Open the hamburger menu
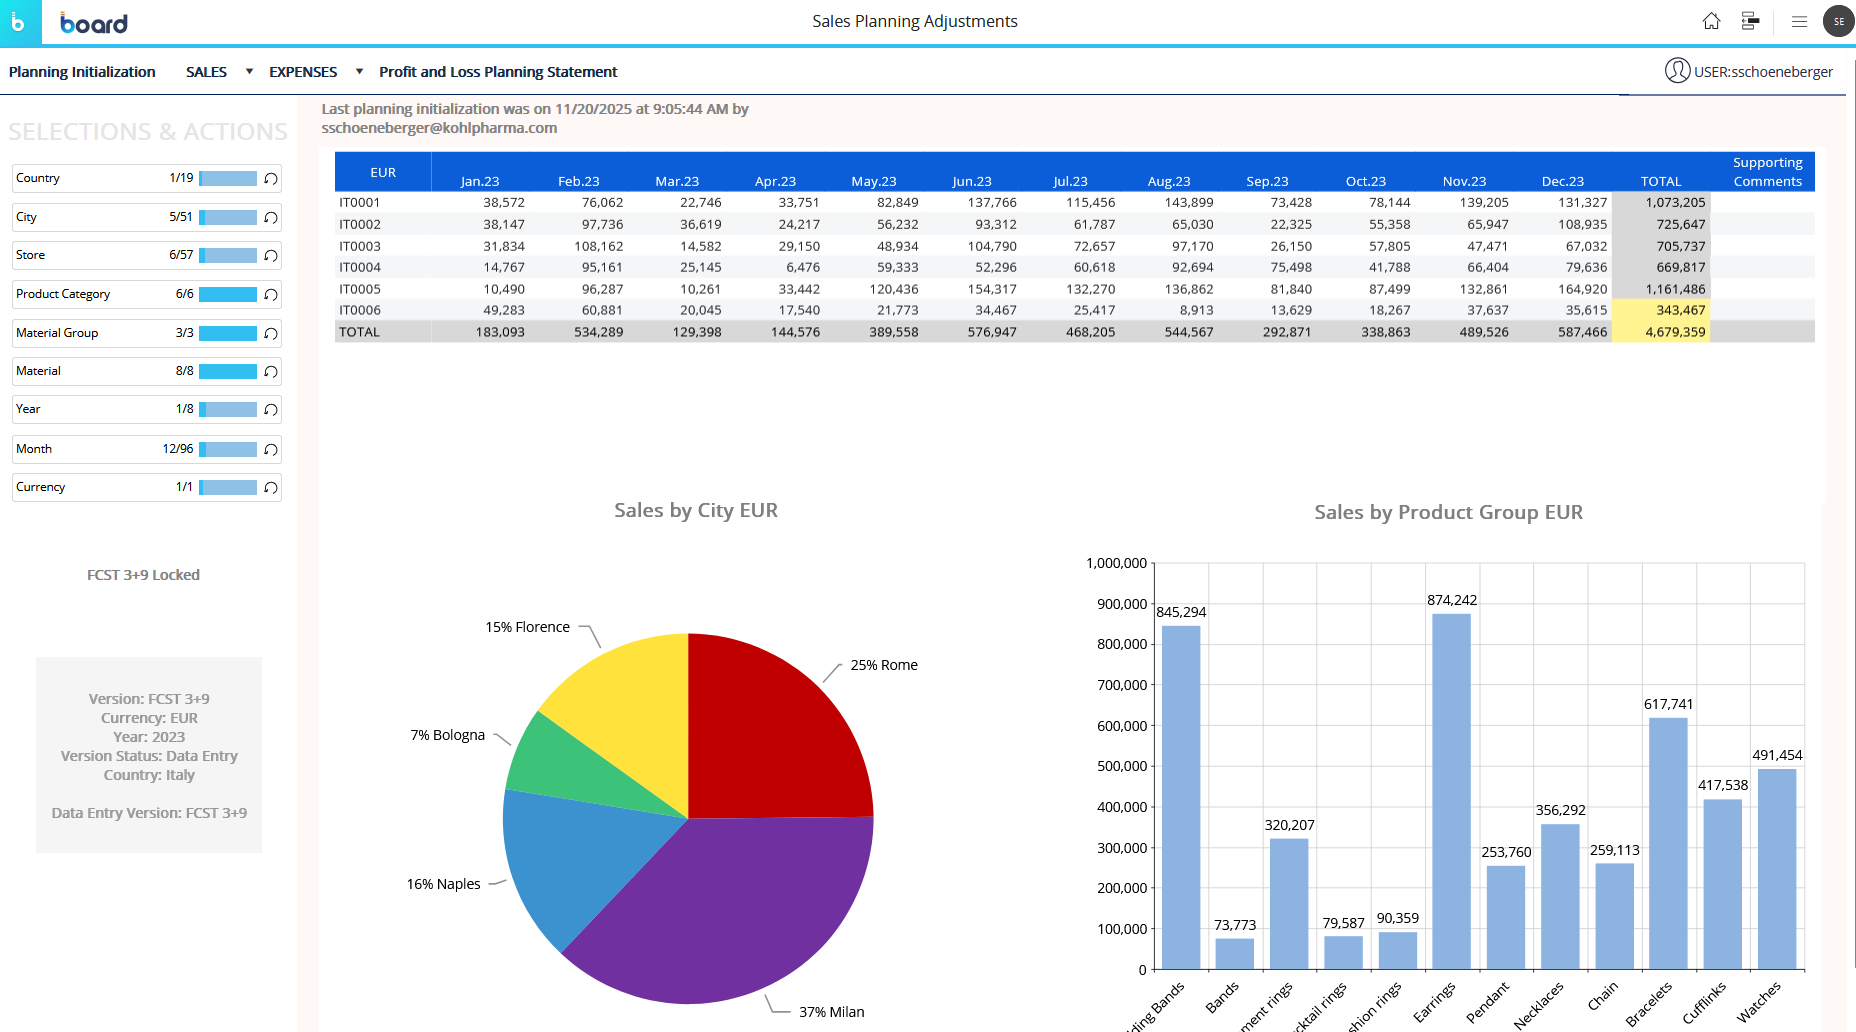The image size is (1856, 1032). (x=1799, y=21)
